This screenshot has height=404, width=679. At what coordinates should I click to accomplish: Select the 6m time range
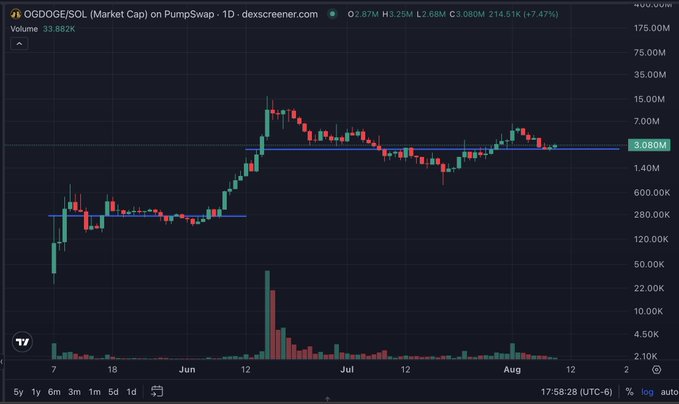54,392
